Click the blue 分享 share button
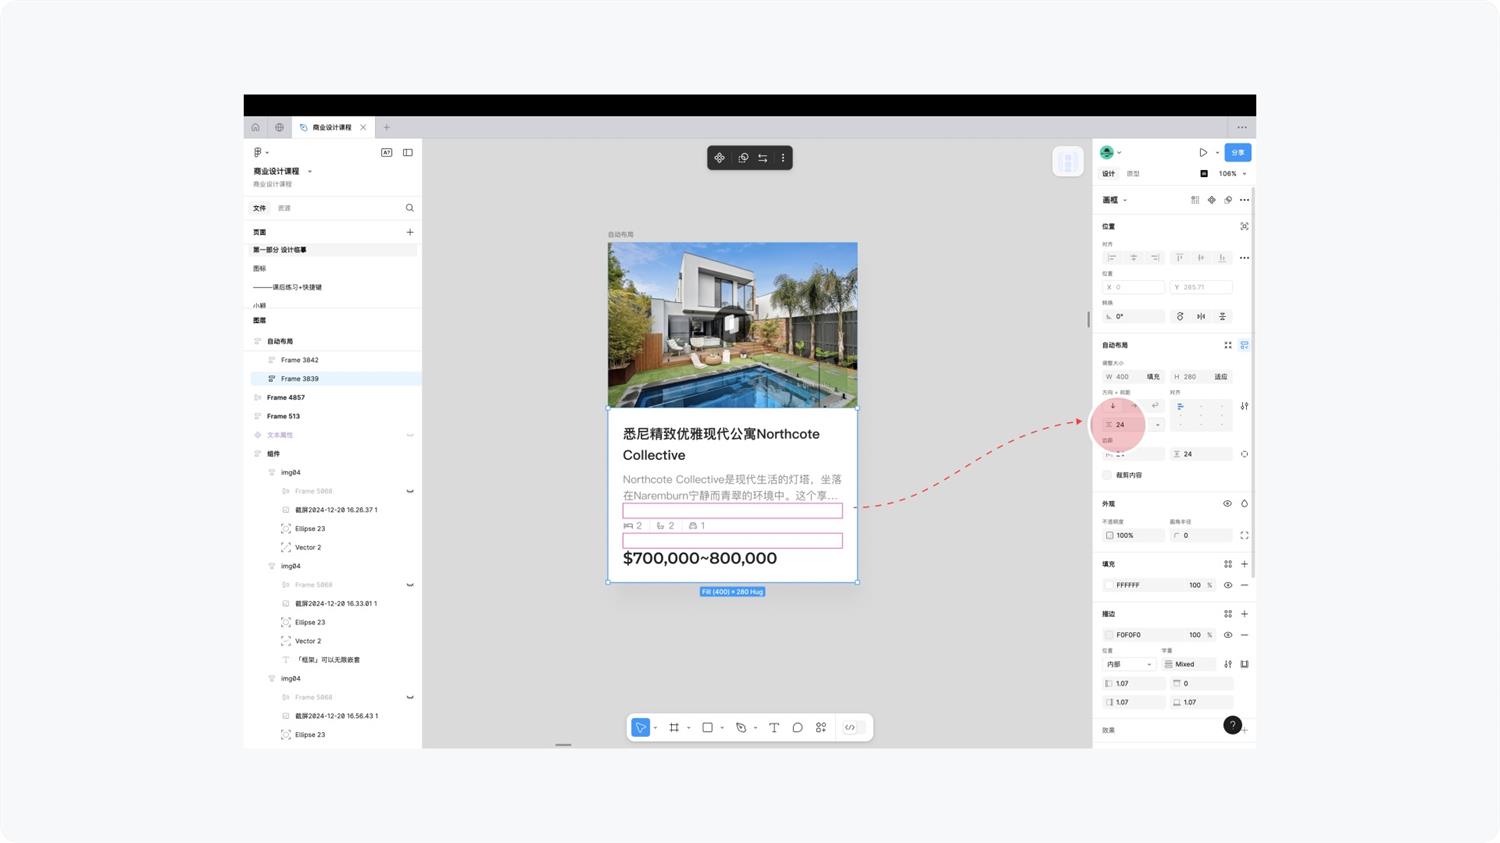Screen dimensions: 1500x843 [1237, 153]
